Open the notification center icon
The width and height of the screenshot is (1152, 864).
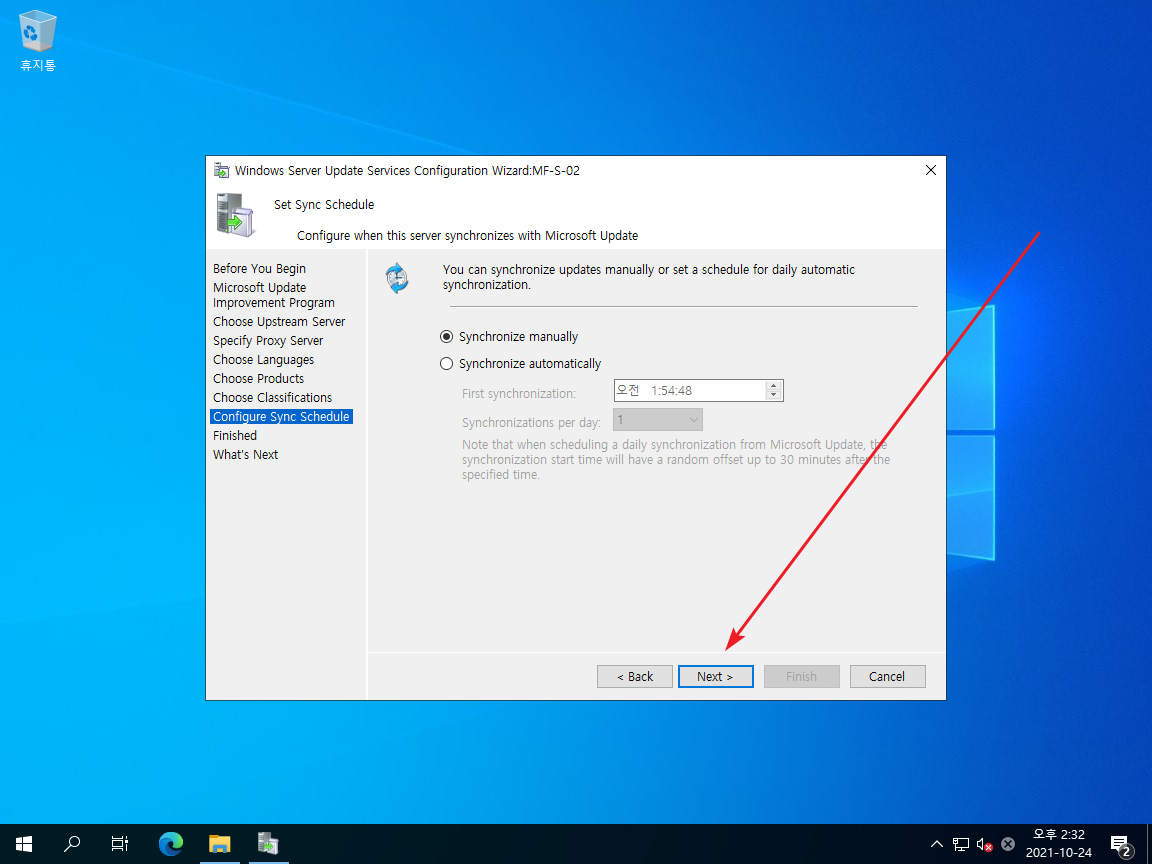click(1120, 845)
